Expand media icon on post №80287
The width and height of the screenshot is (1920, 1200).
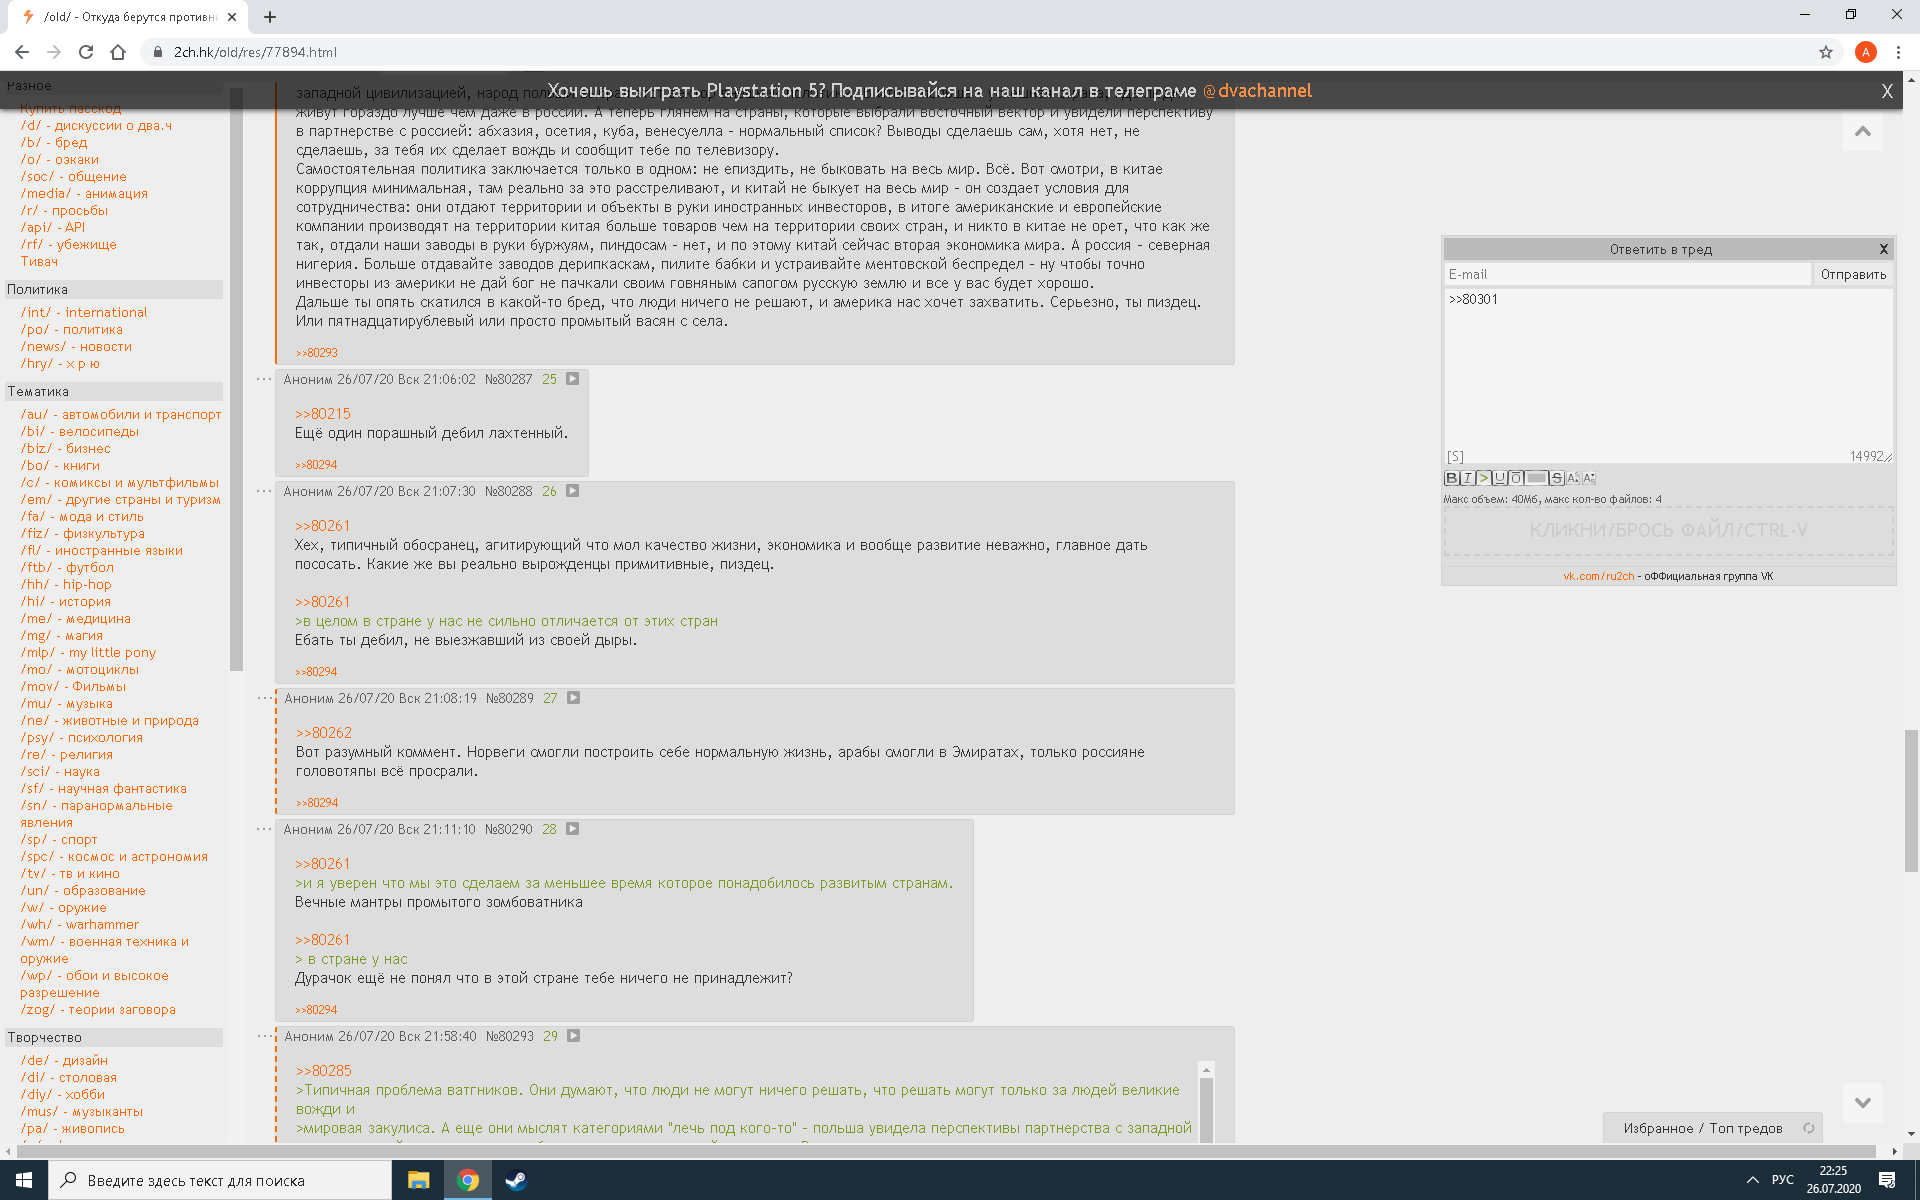coord(573,379)
